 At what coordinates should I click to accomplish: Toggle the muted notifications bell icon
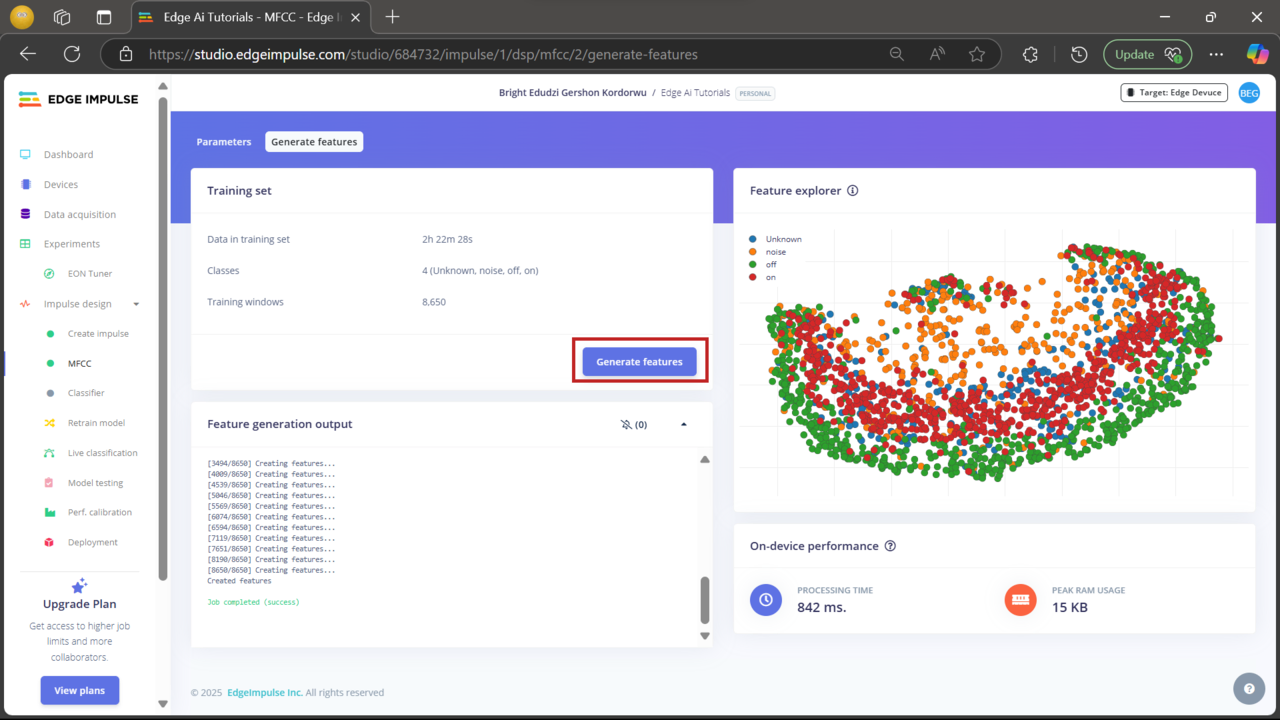coord(627,425)
